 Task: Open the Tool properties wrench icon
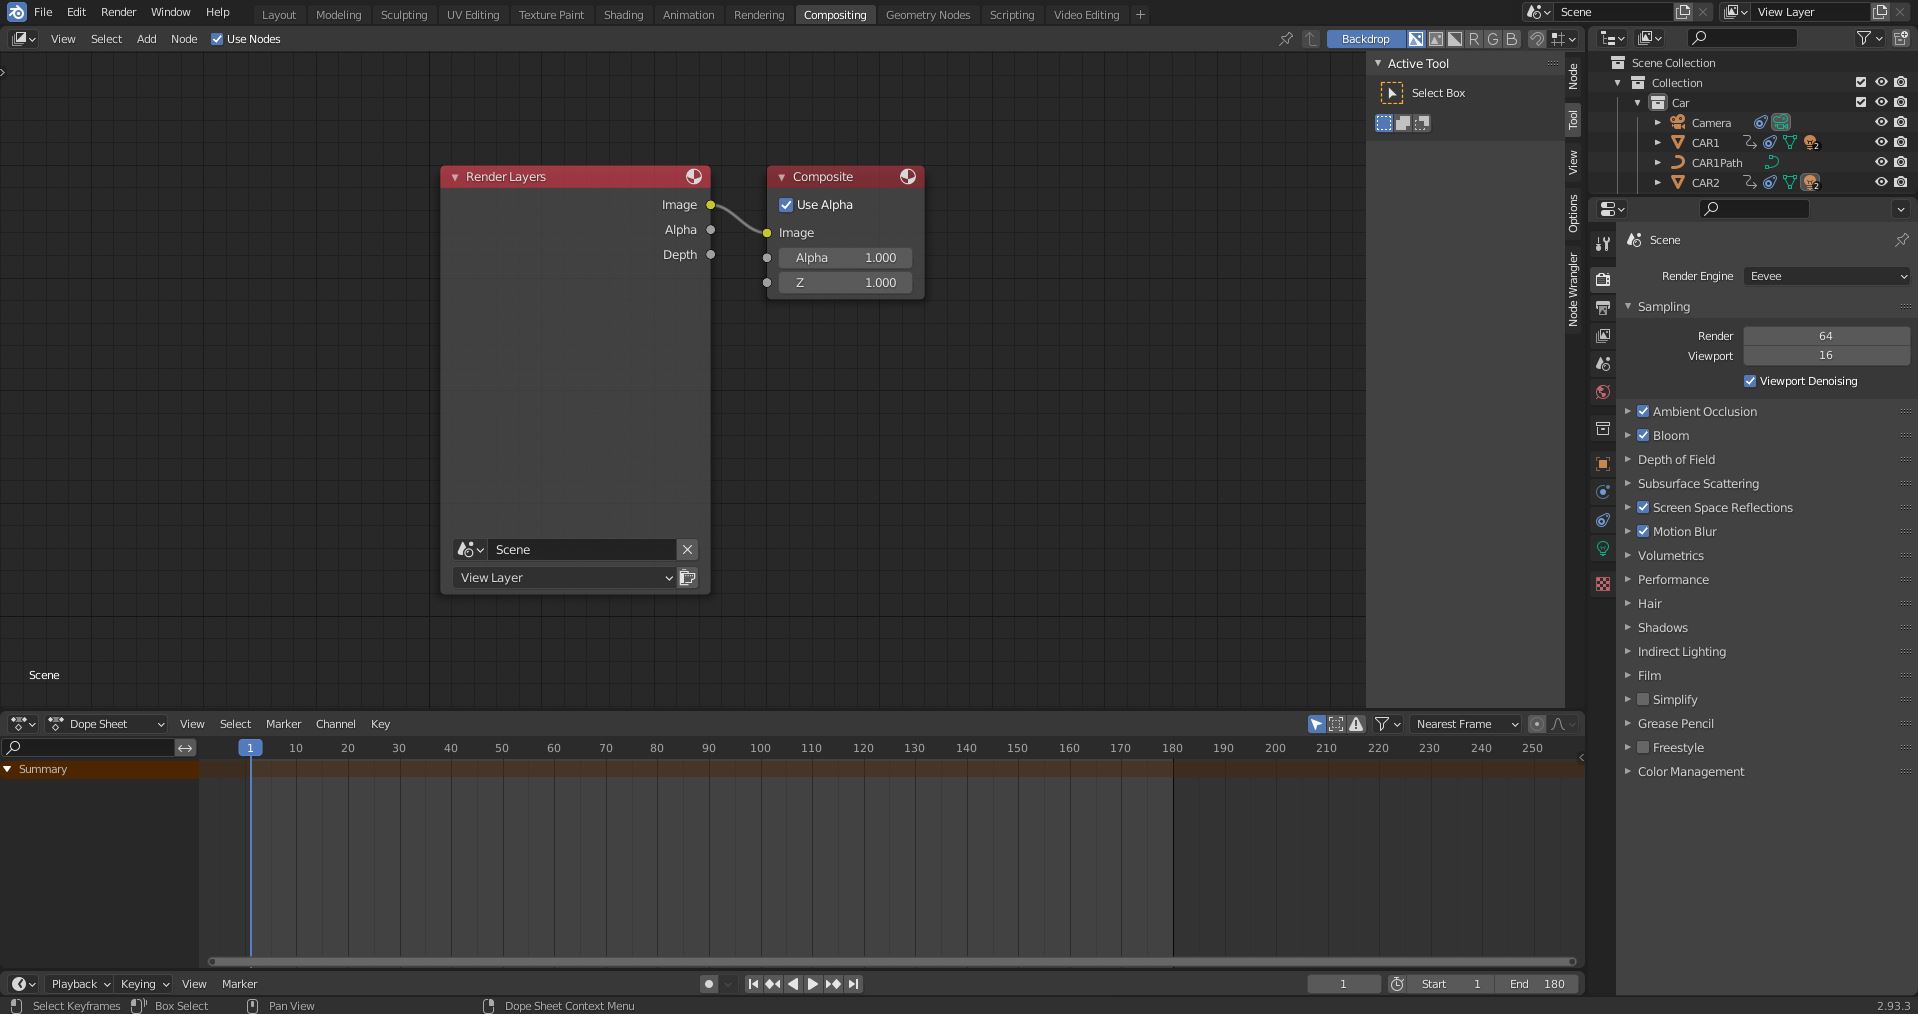coord(1603,243)
